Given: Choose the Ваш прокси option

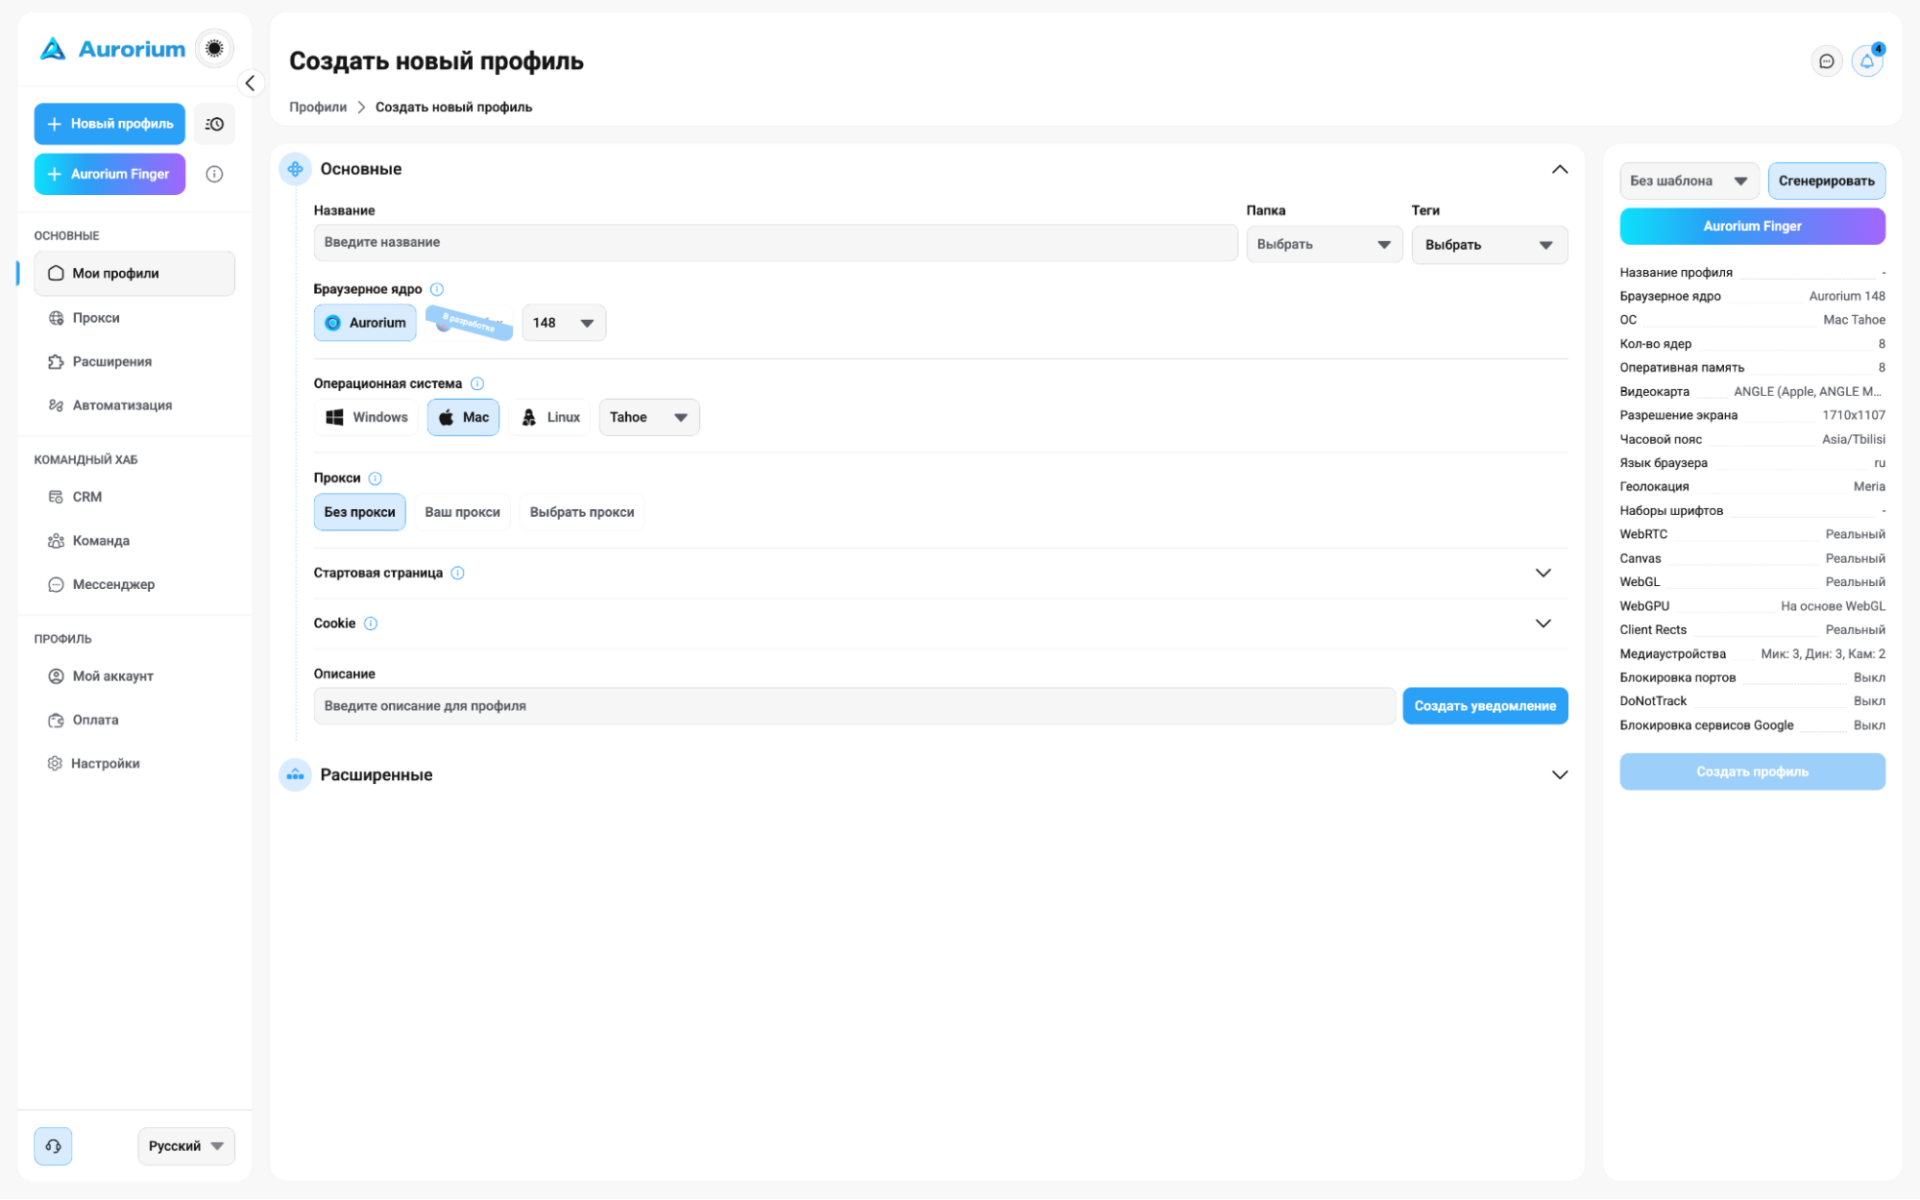Looking at the screenshot, I should pos(462,512).
